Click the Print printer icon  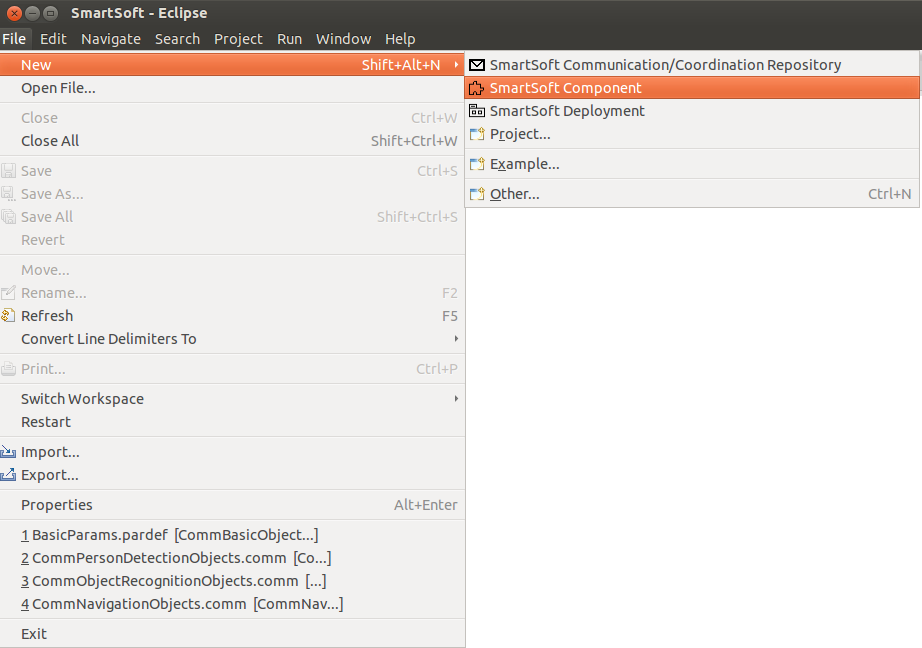click(8, 369)
